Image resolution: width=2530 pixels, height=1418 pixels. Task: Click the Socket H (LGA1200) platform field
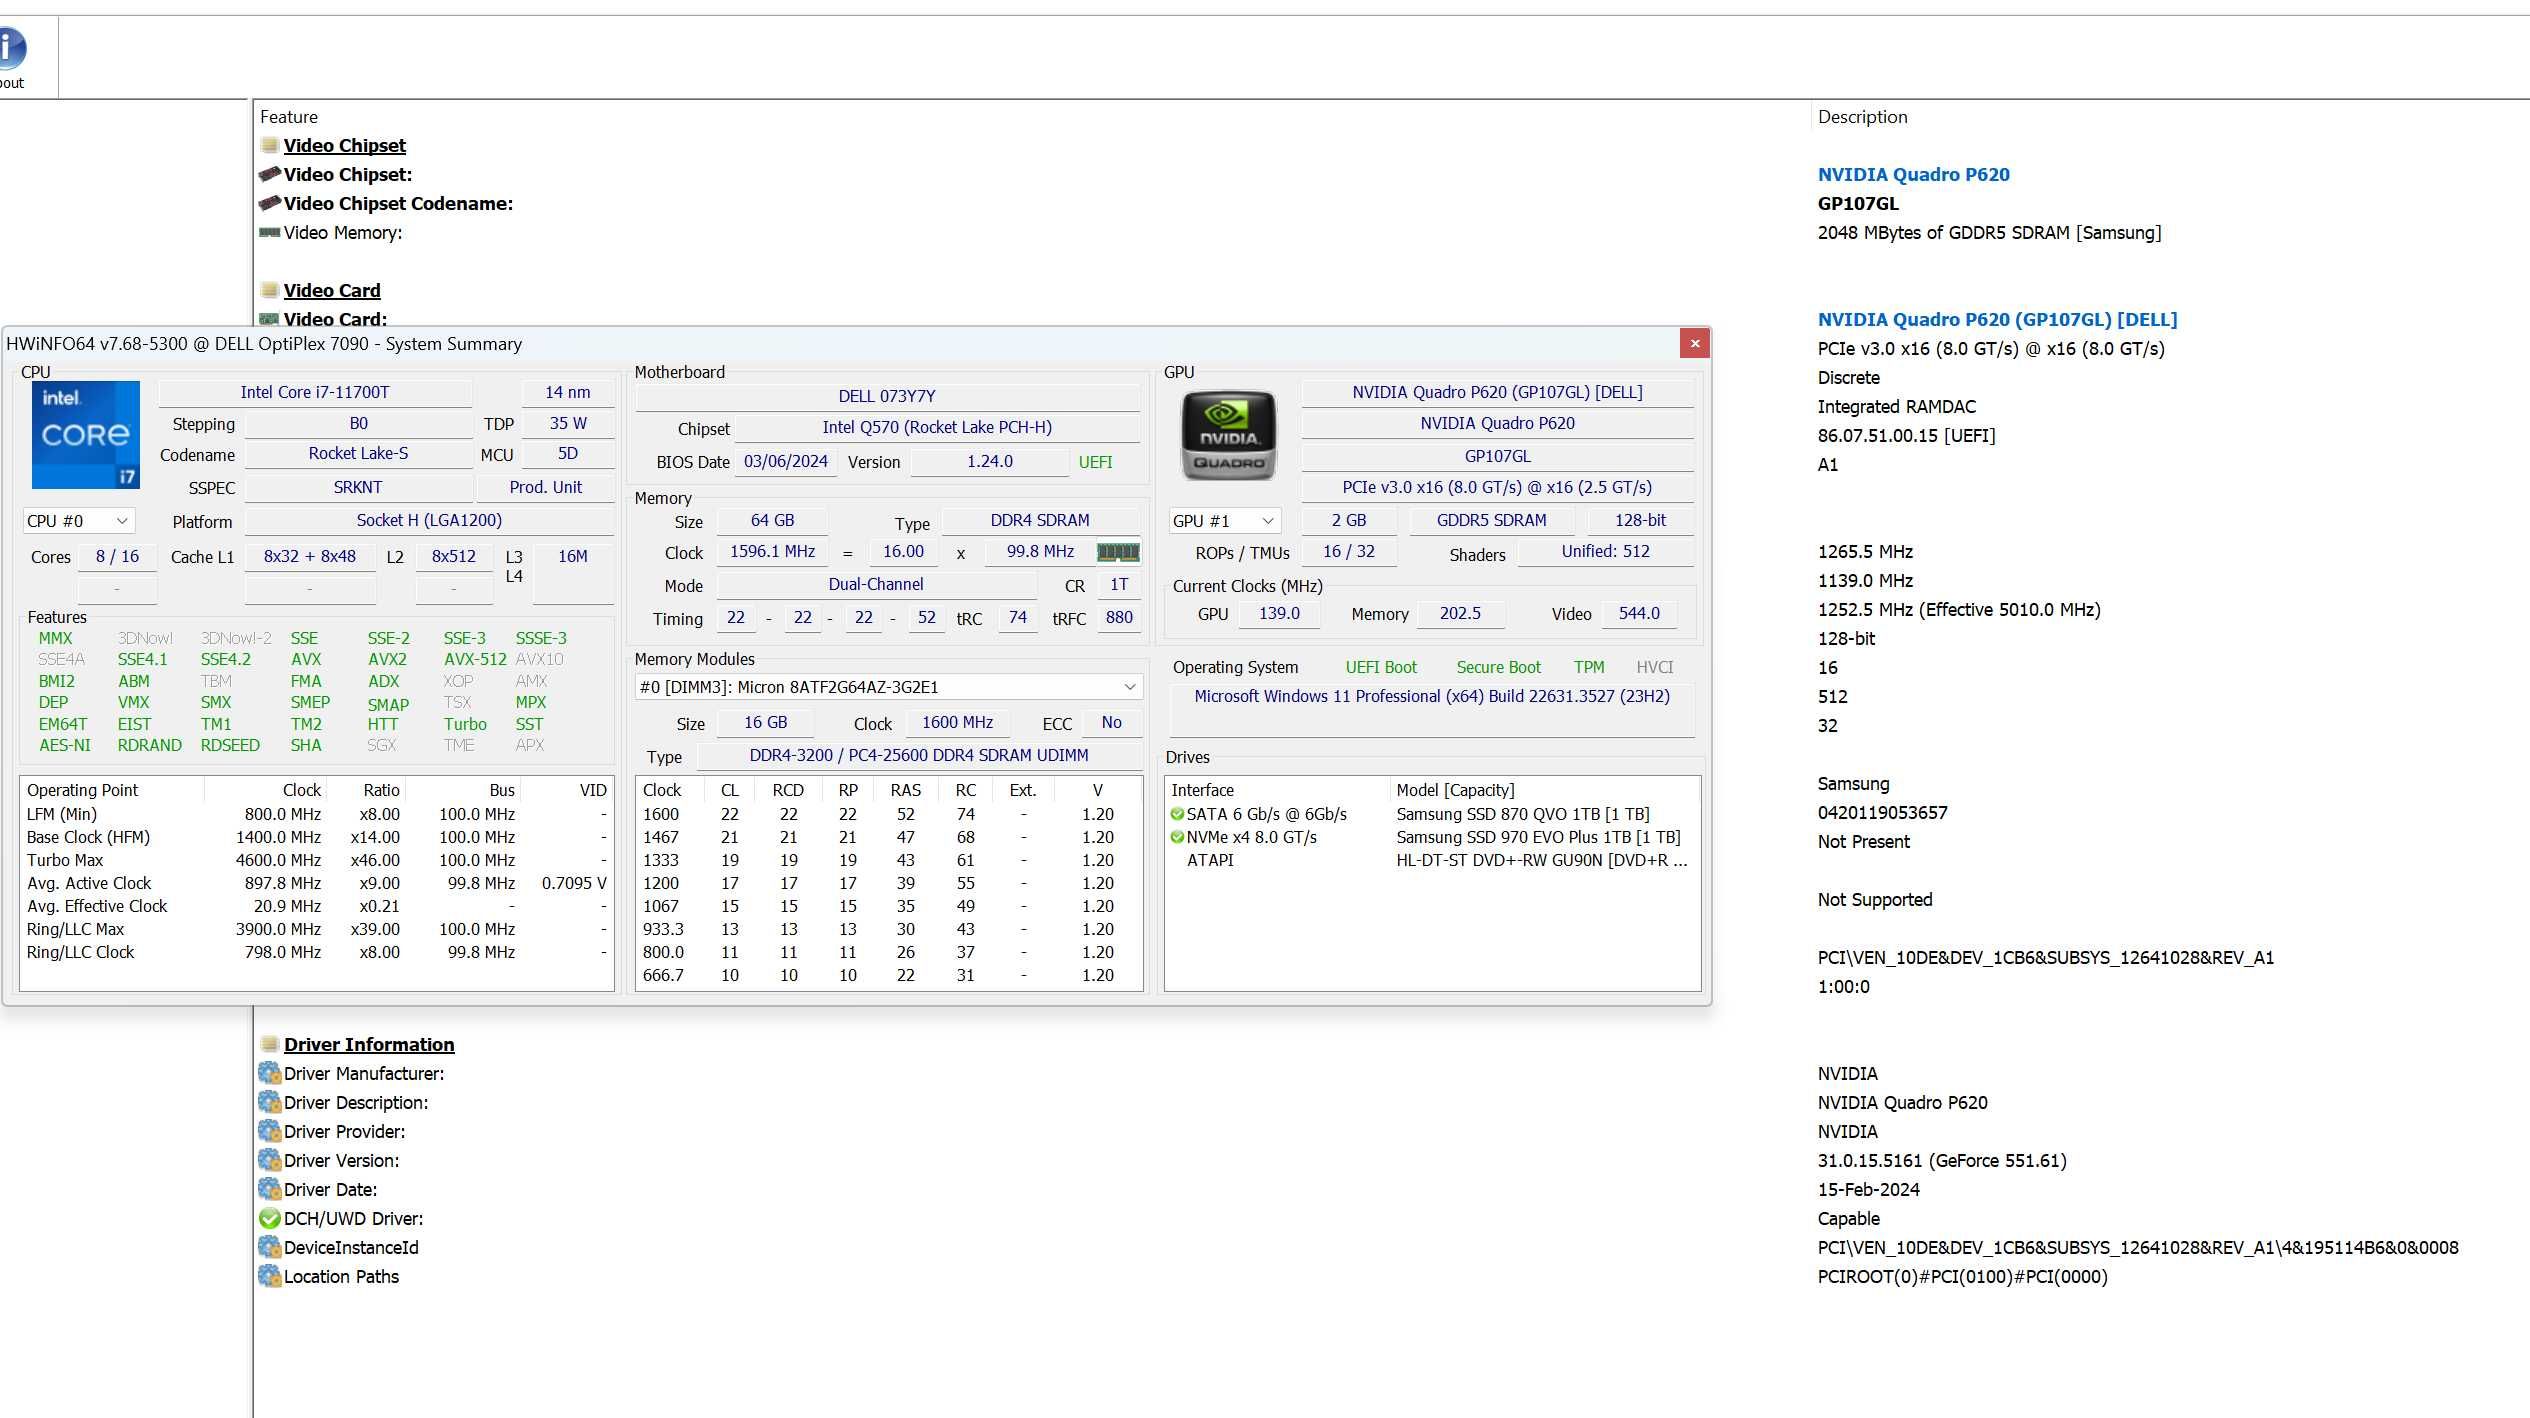pos(429,520)
